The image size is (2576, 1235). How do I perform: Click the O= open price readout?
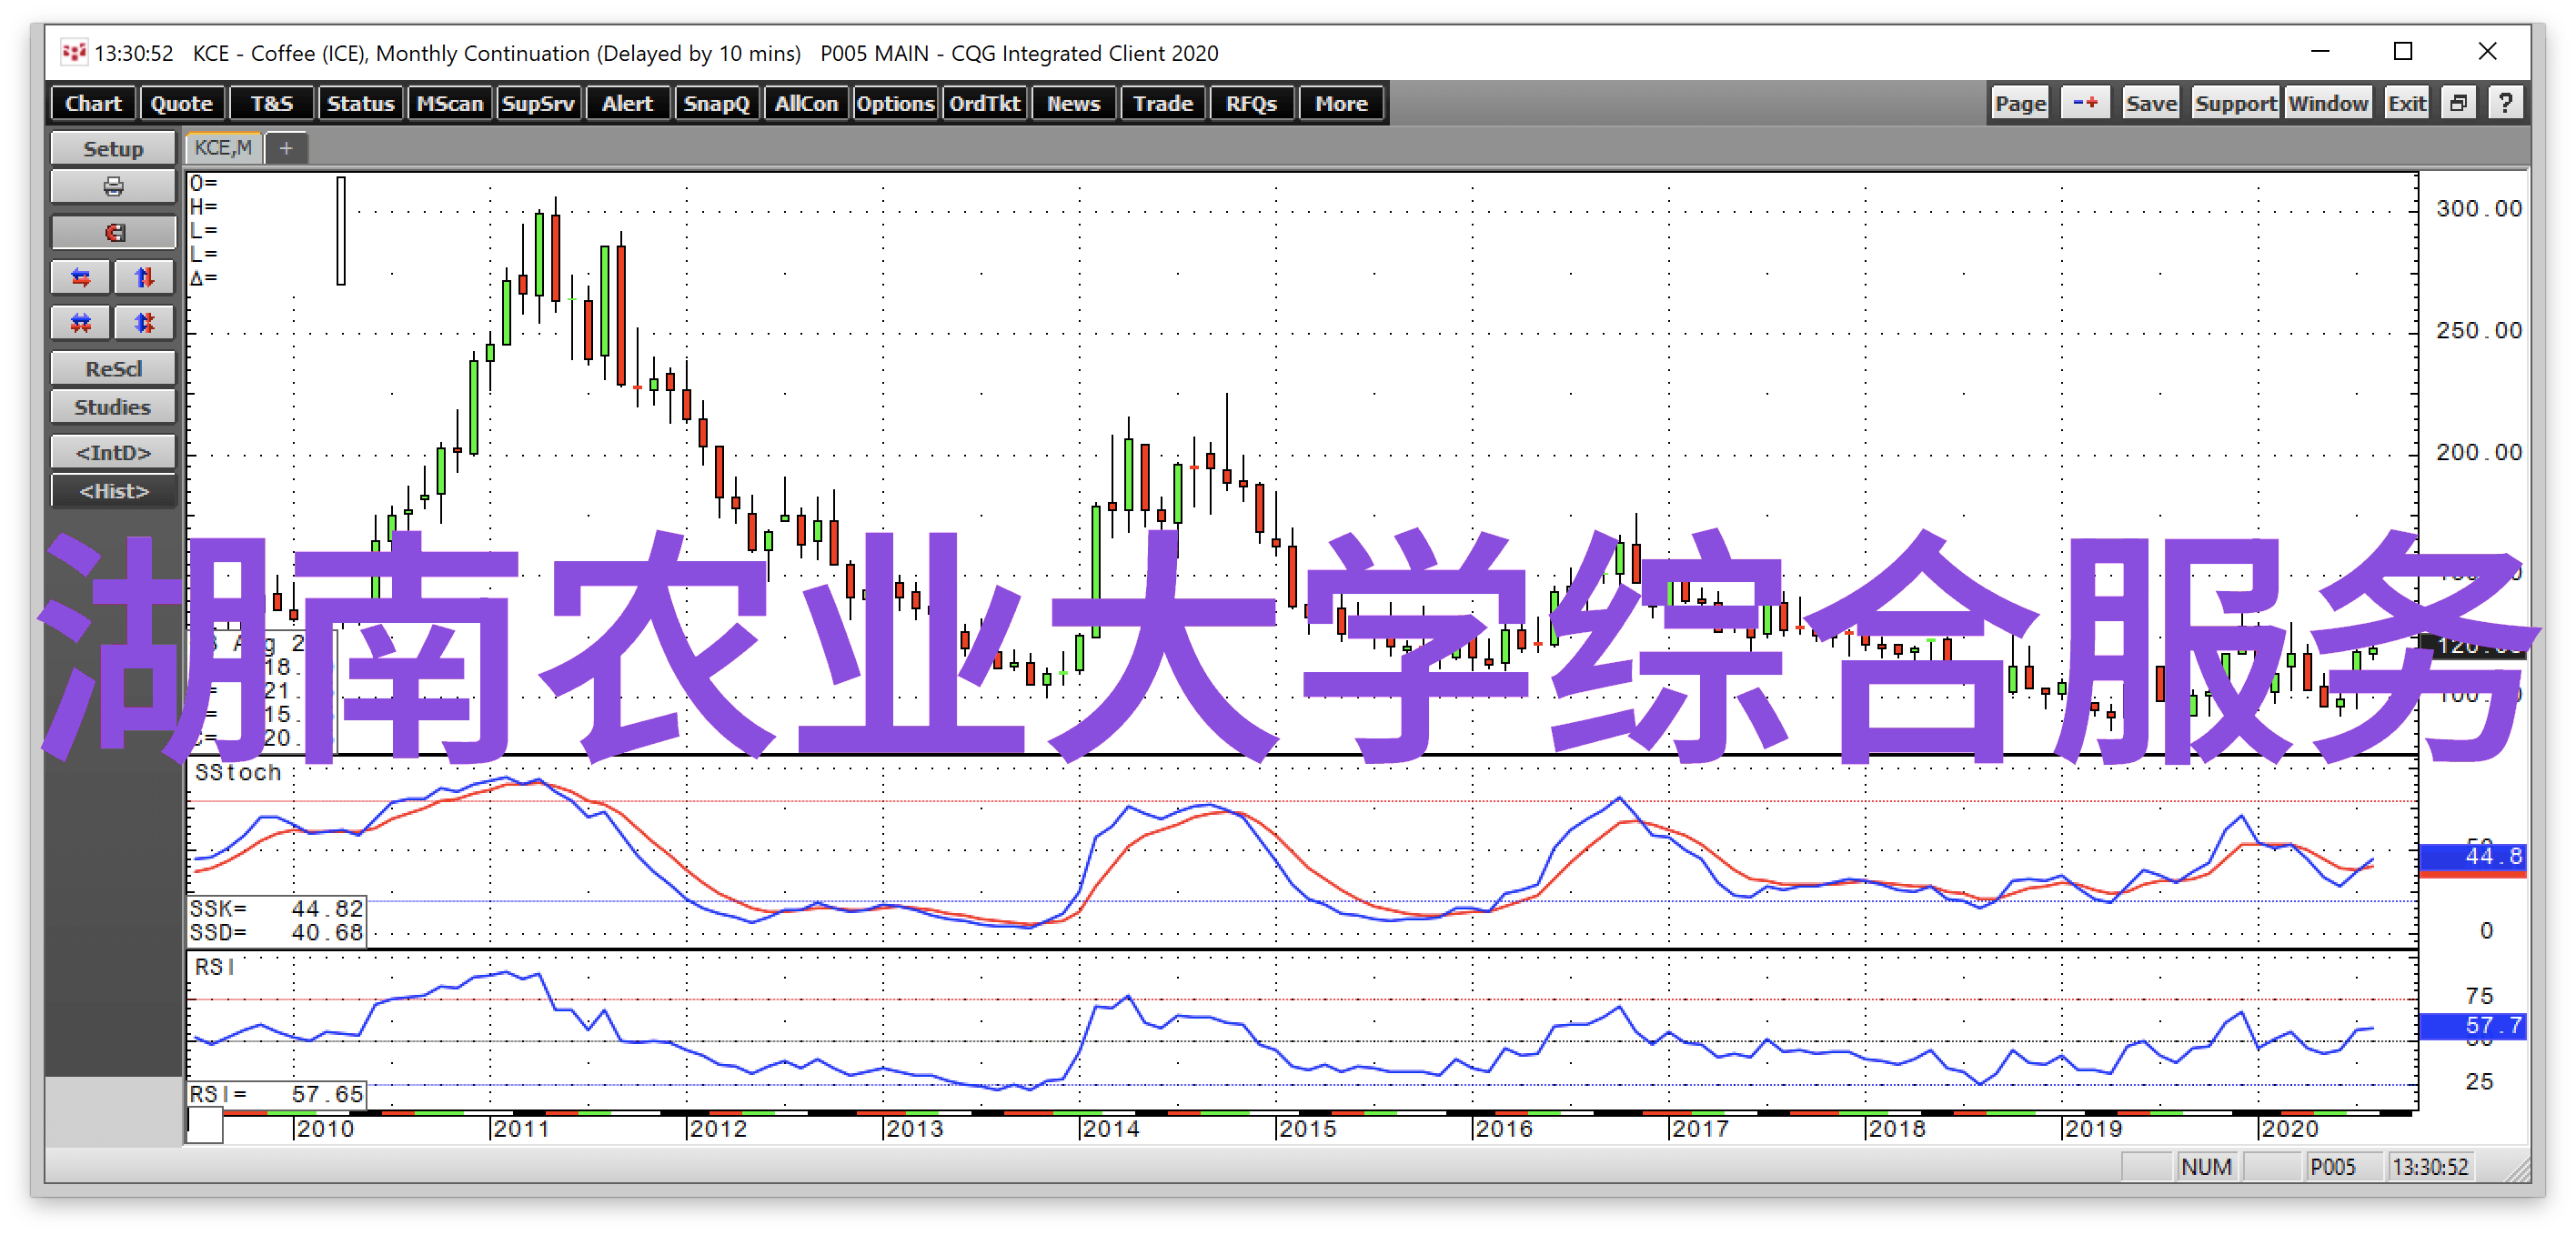[x=204, y=183]
